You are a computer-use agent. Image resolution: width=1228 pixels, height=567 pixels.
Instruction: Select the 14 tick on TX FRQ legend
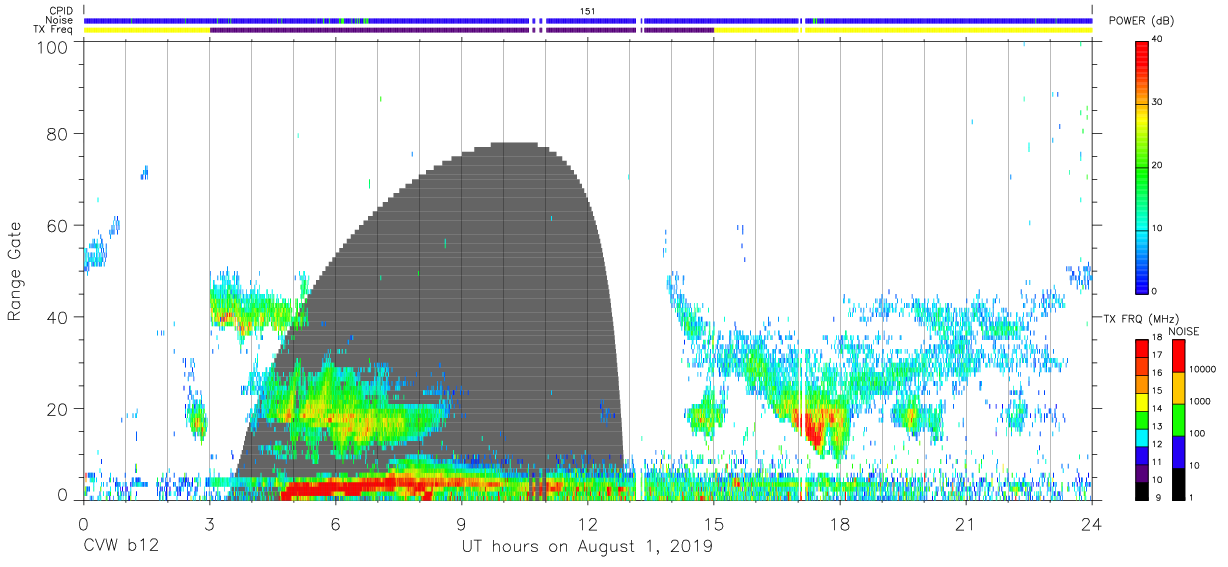pos(1157,409)
